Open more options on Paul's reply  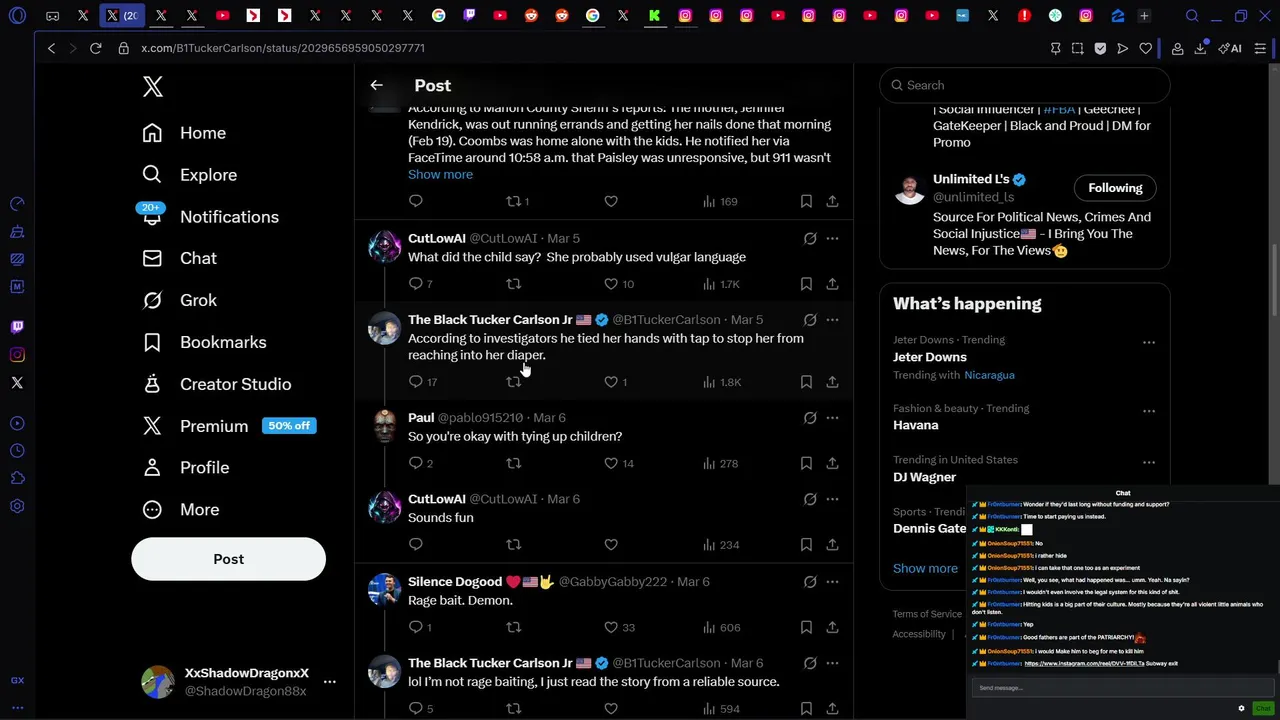(832, 418)
